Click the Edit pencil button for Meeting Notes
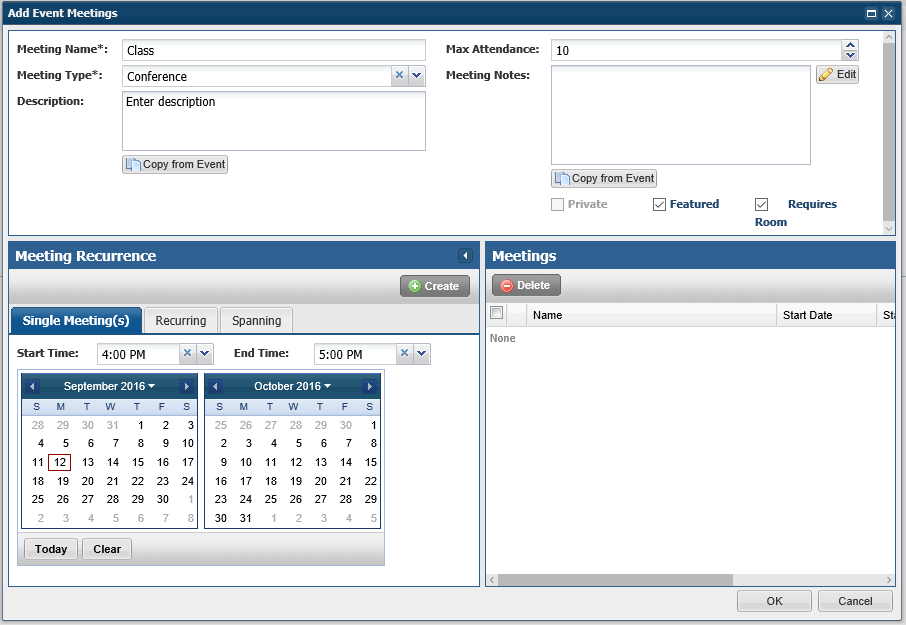The height and width of the screenshot is (625, 906). point(837,75)
